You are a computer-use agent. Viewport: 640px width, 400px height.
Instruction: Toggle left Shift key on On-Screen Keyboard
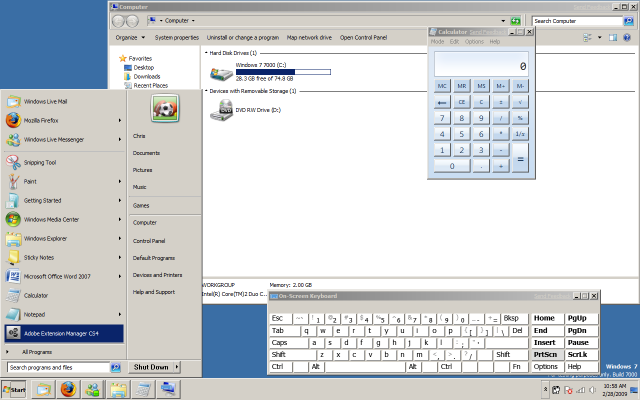coord(281,354)
